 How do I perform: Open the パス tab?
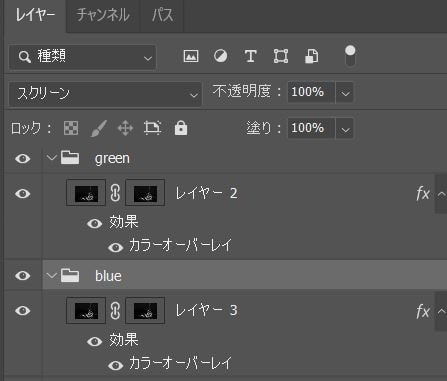click(162, 15)
